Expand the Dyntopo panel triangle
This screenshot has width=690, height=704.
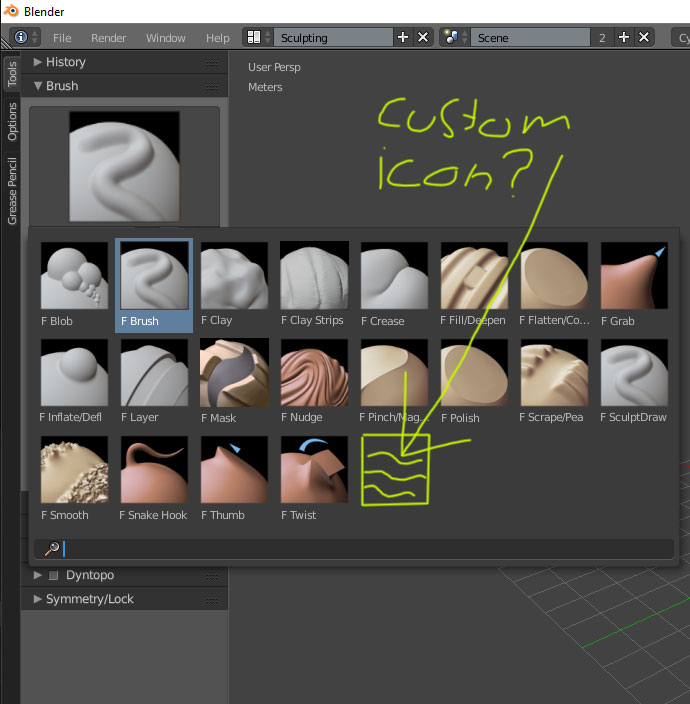(38, 575)
